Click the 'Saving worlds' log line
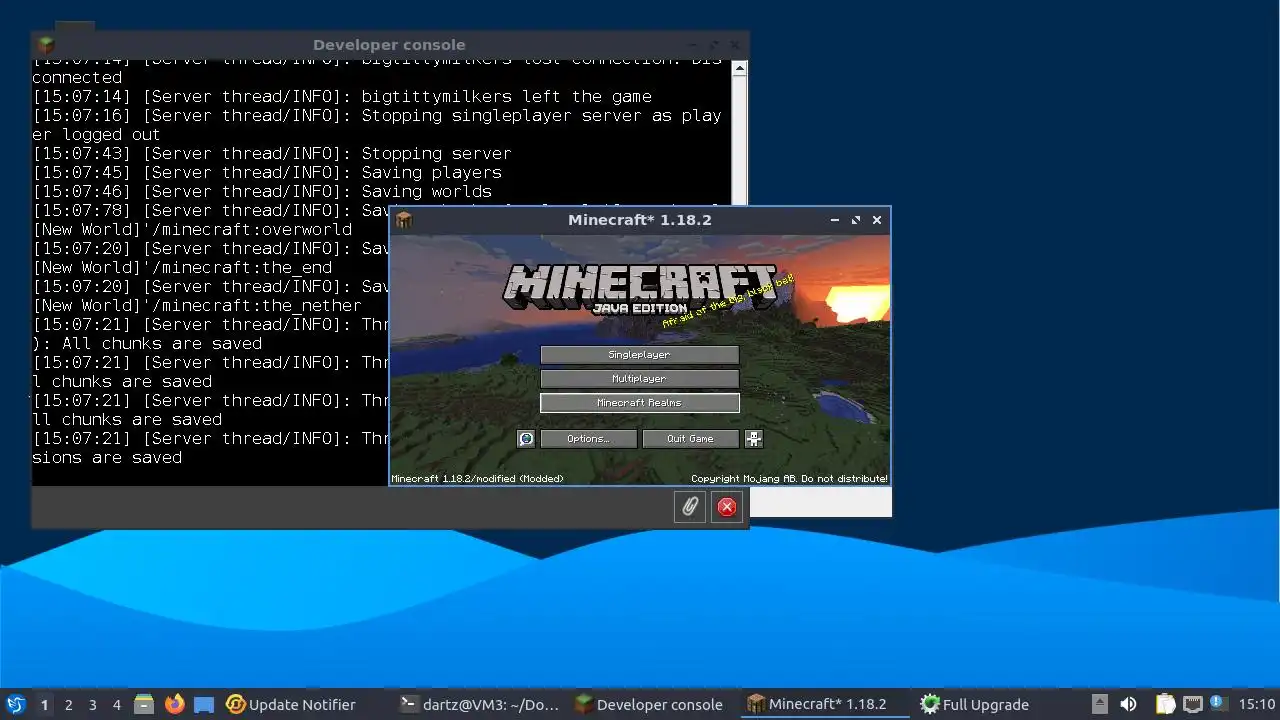Screen dimensions: 1280x720 (x=262, y=192)
